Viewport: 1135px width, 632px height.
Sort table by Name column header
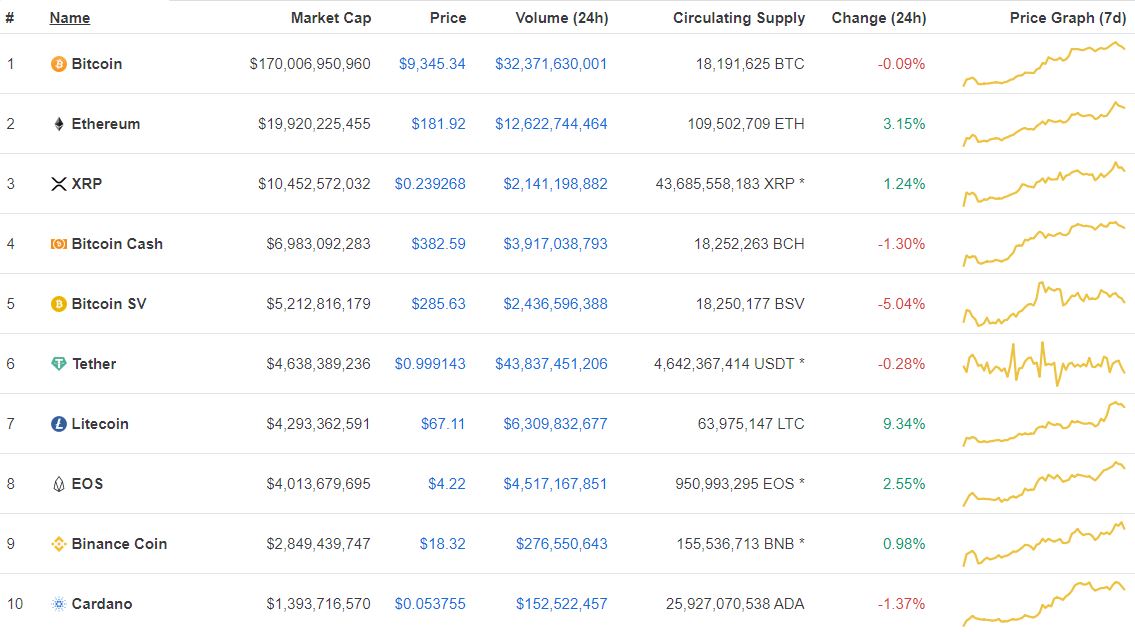coord(69,18)
